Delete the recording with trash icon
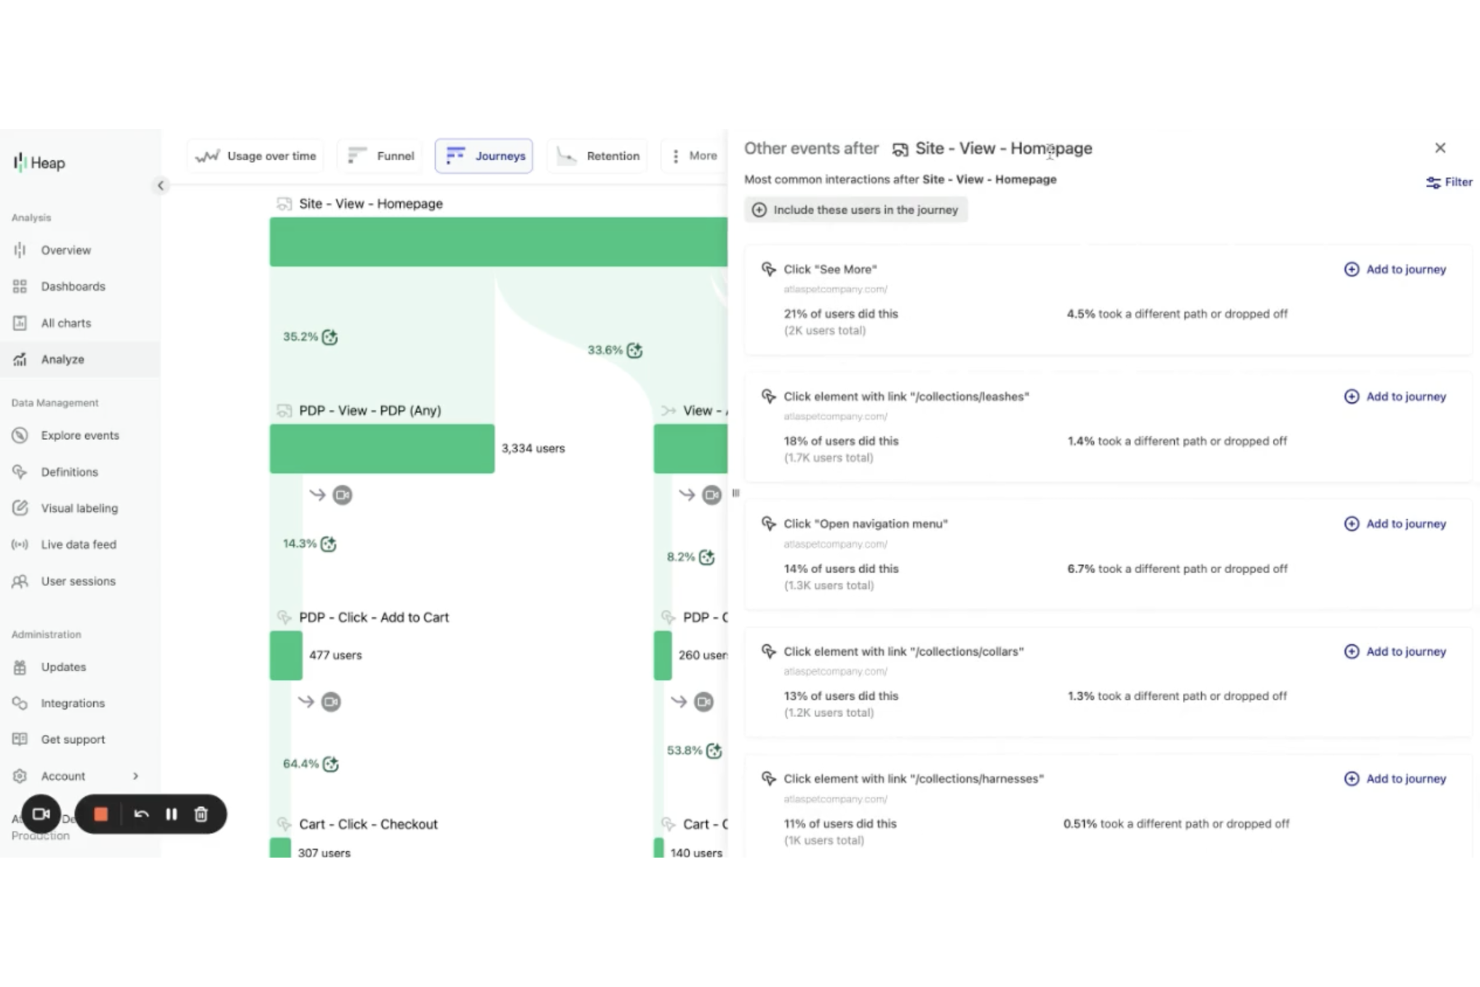The width and height of the screenshot is (1480, 987). (201, 814)
